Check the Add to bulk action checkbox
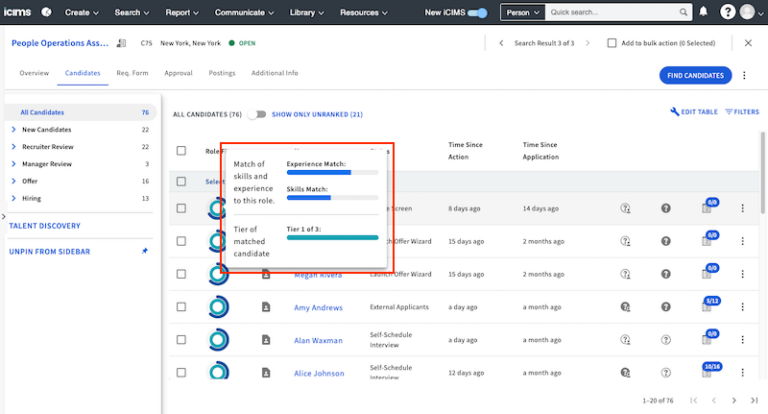768x414 pixels. tap(612, 43)
